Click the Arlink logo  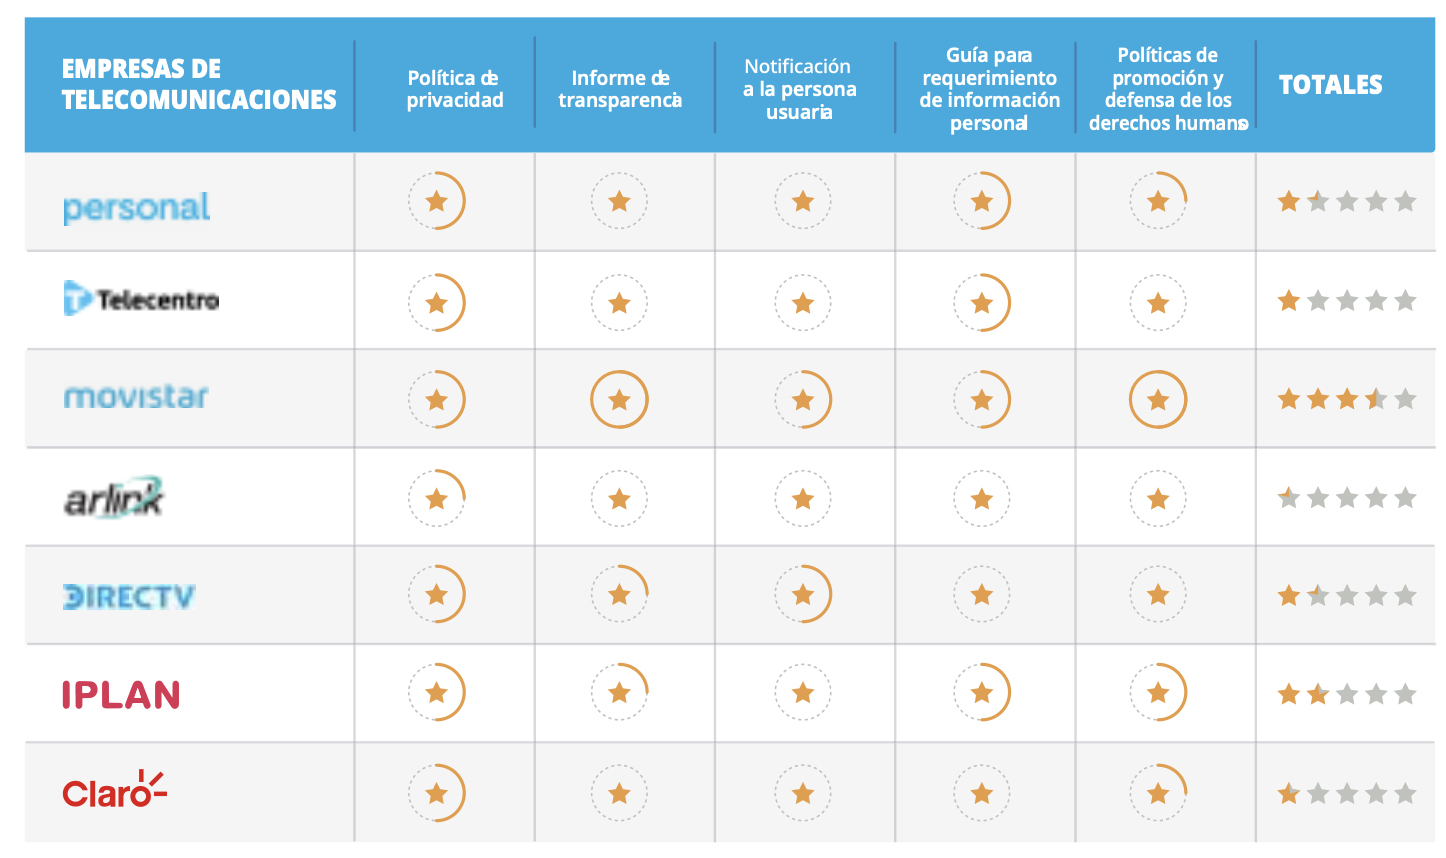(x=114, y=497)
